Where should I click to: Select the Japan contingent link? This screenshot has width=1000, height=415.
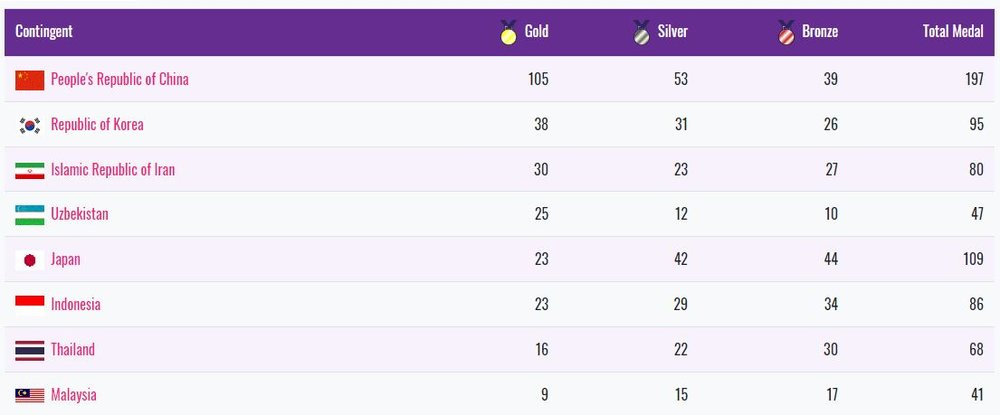66,259
